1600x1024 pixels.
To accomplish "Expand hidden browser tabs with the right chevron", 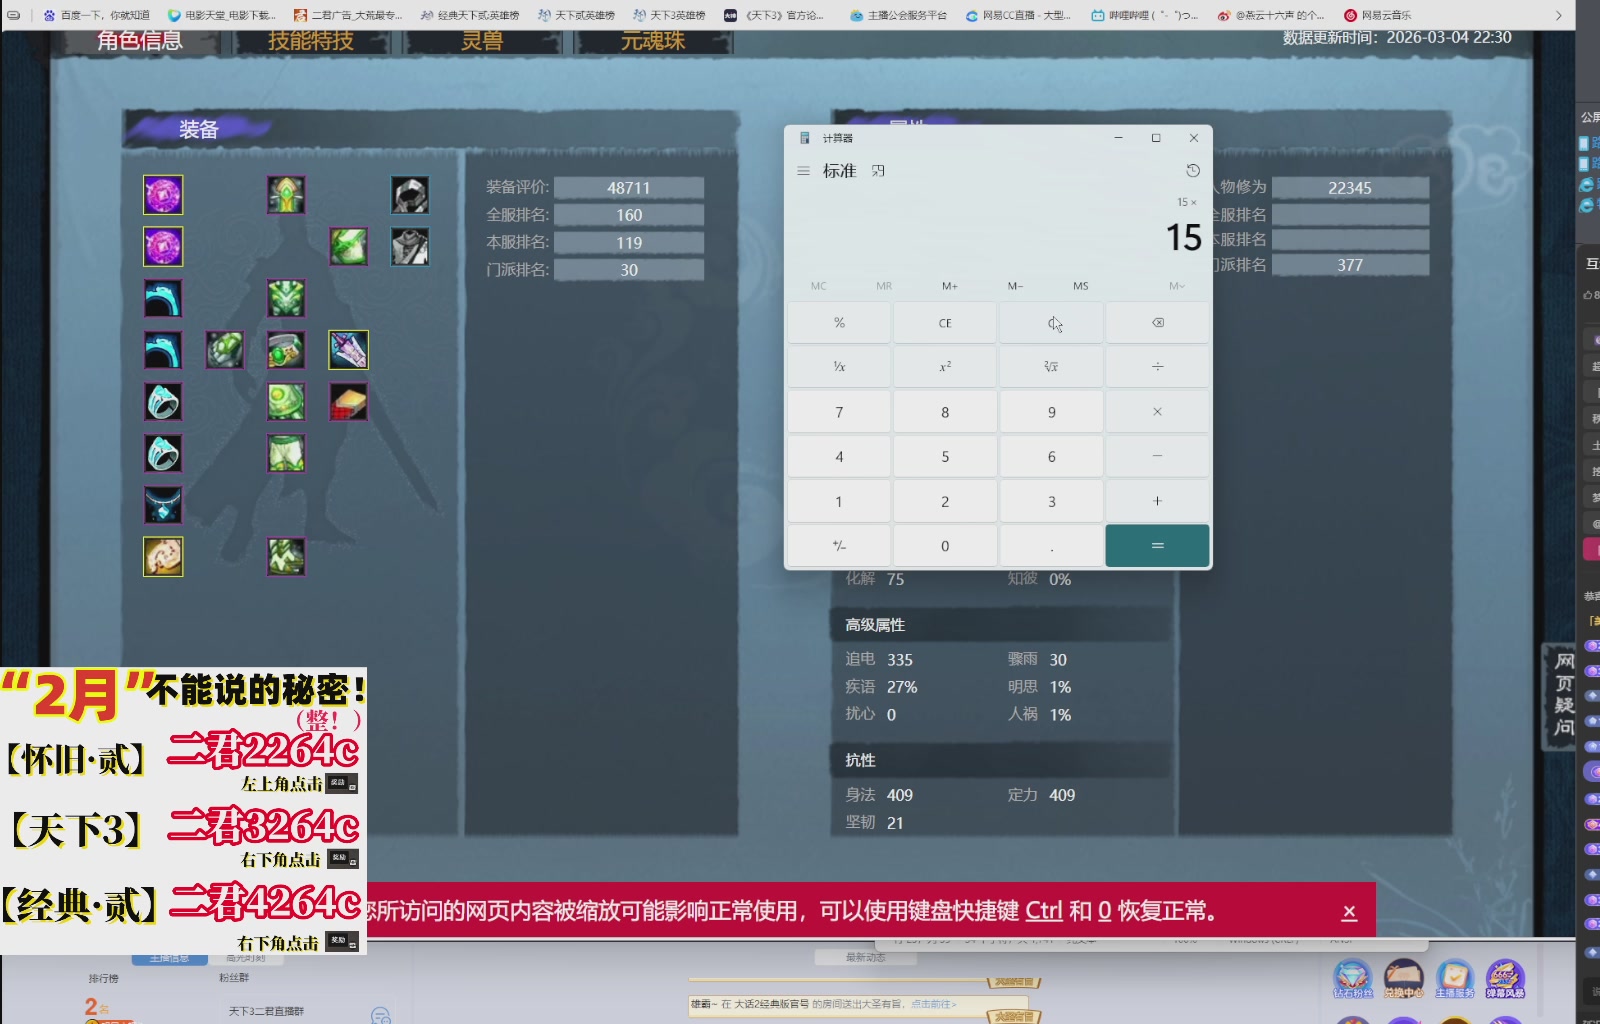I will point(1558,16).
